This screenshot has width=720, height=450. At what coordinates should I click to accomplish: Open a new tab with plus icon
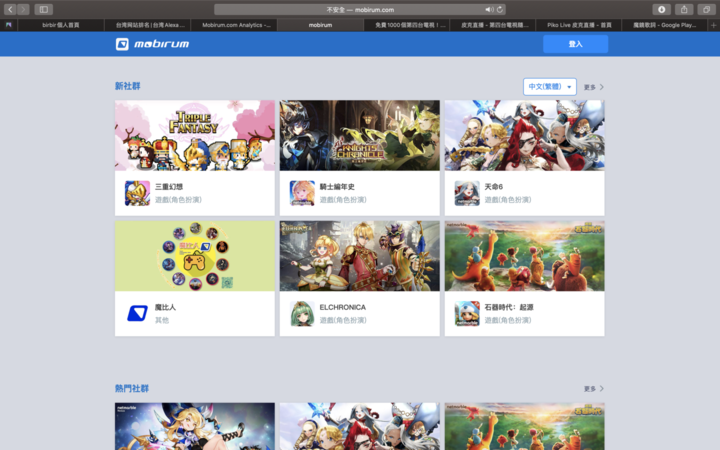click(714, 25)
